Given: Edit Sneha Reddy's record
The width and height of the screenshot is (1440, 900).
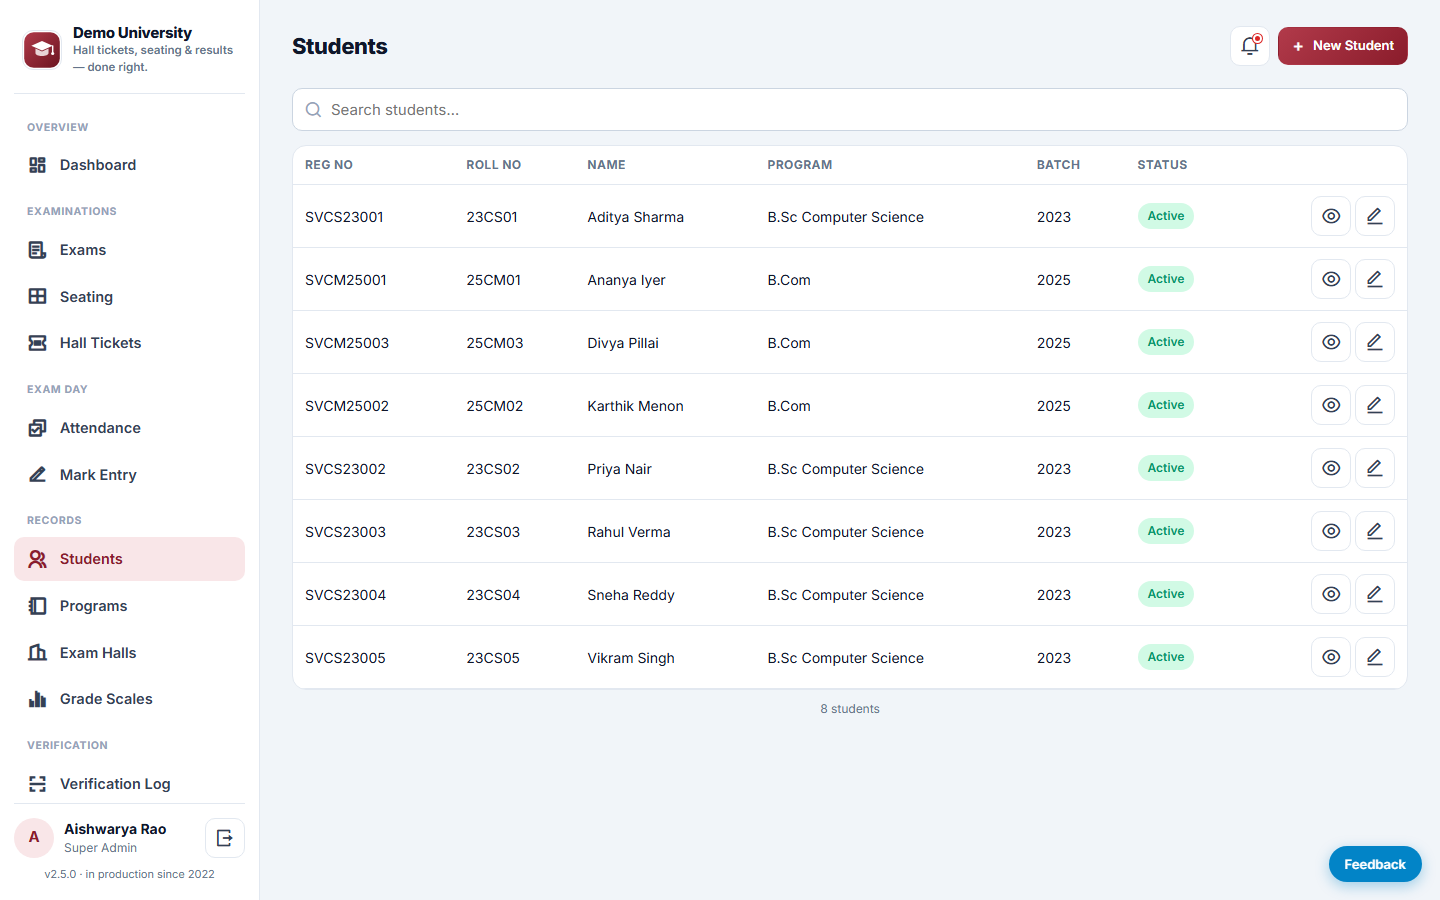Looking at the screenshot, I should [1375, 594].
